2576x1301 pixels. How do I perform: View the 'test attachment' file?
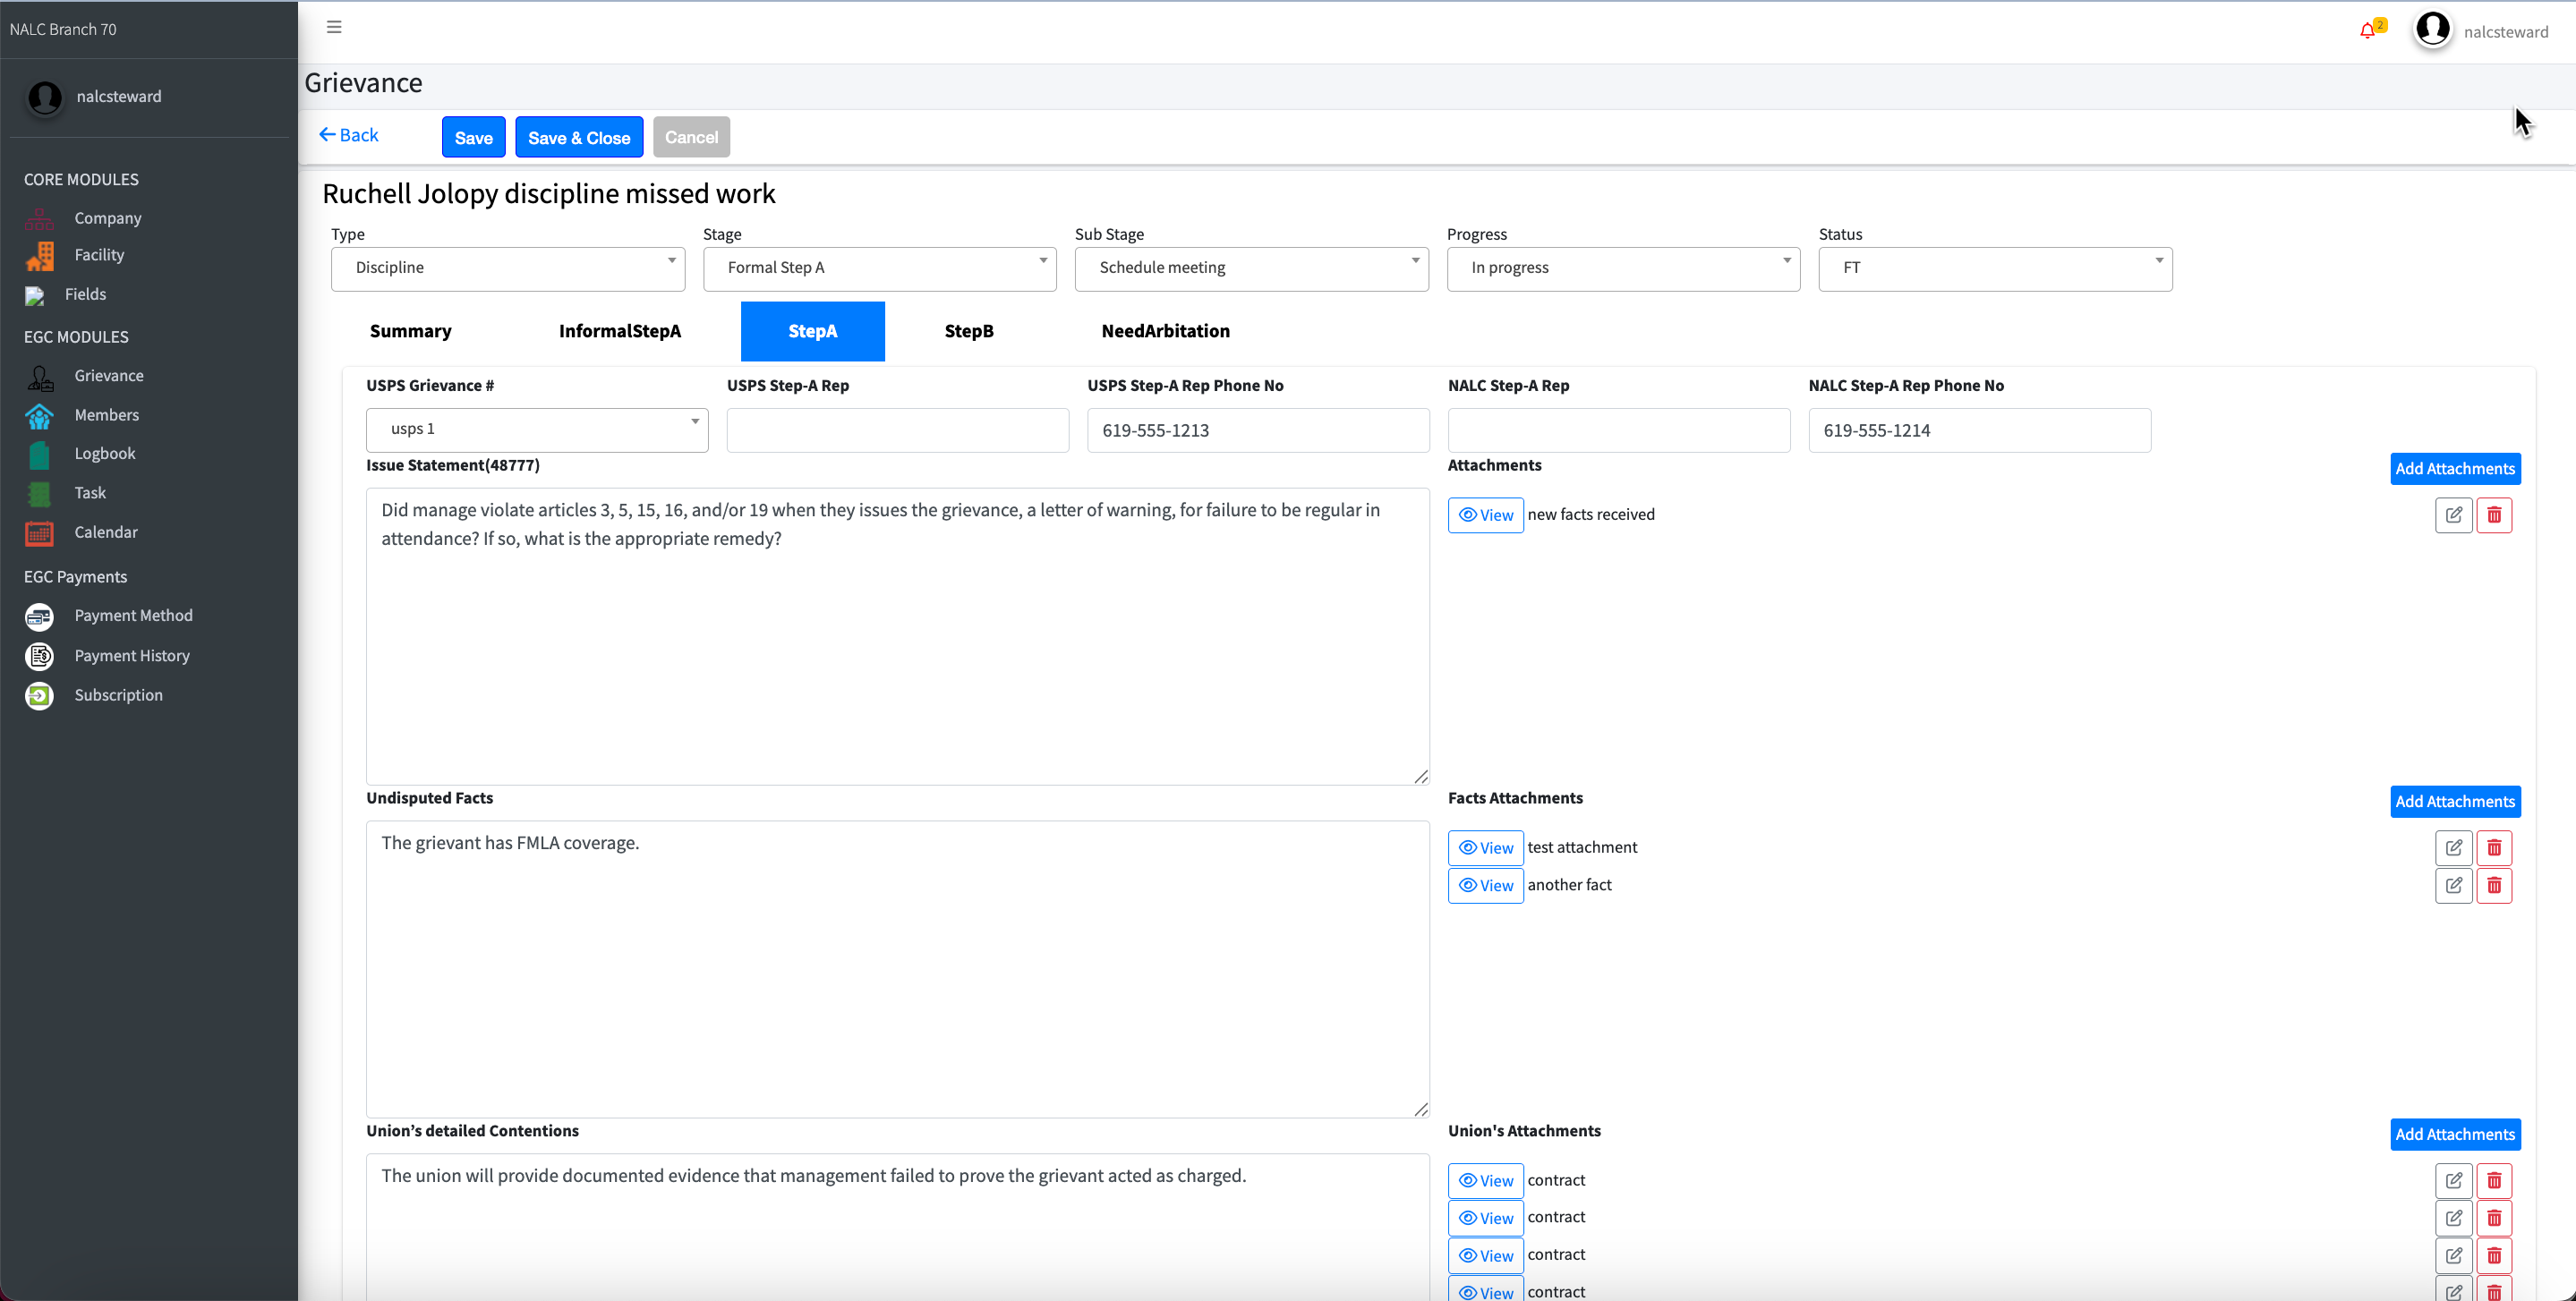(1485, 848)
